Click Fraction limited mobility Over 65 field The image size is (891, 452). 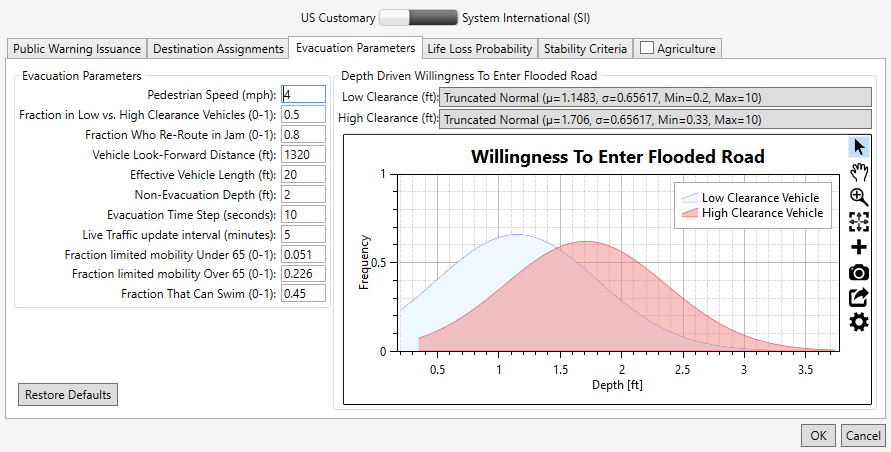pyautogui.click(x=303, y=273)
